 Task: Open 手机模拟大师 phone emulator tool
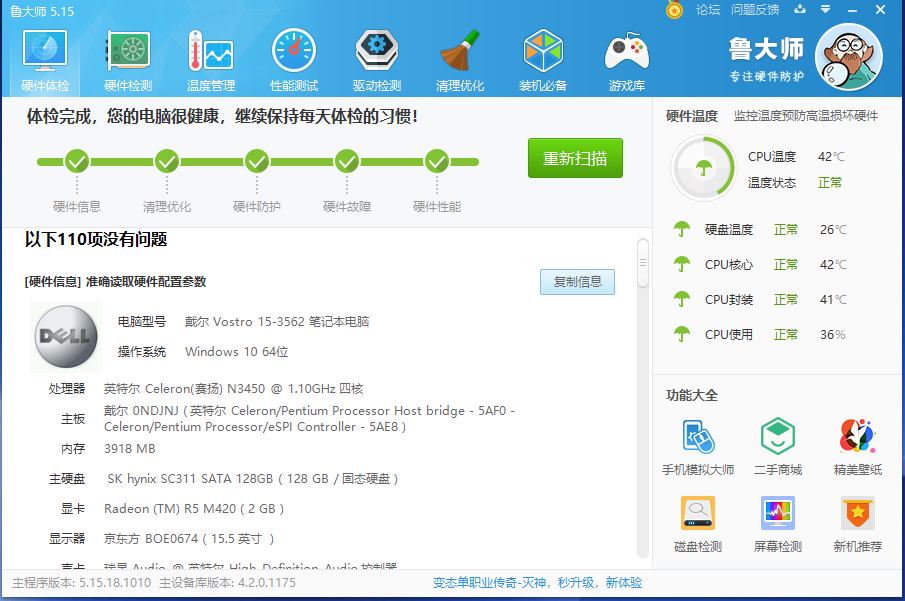698,447
